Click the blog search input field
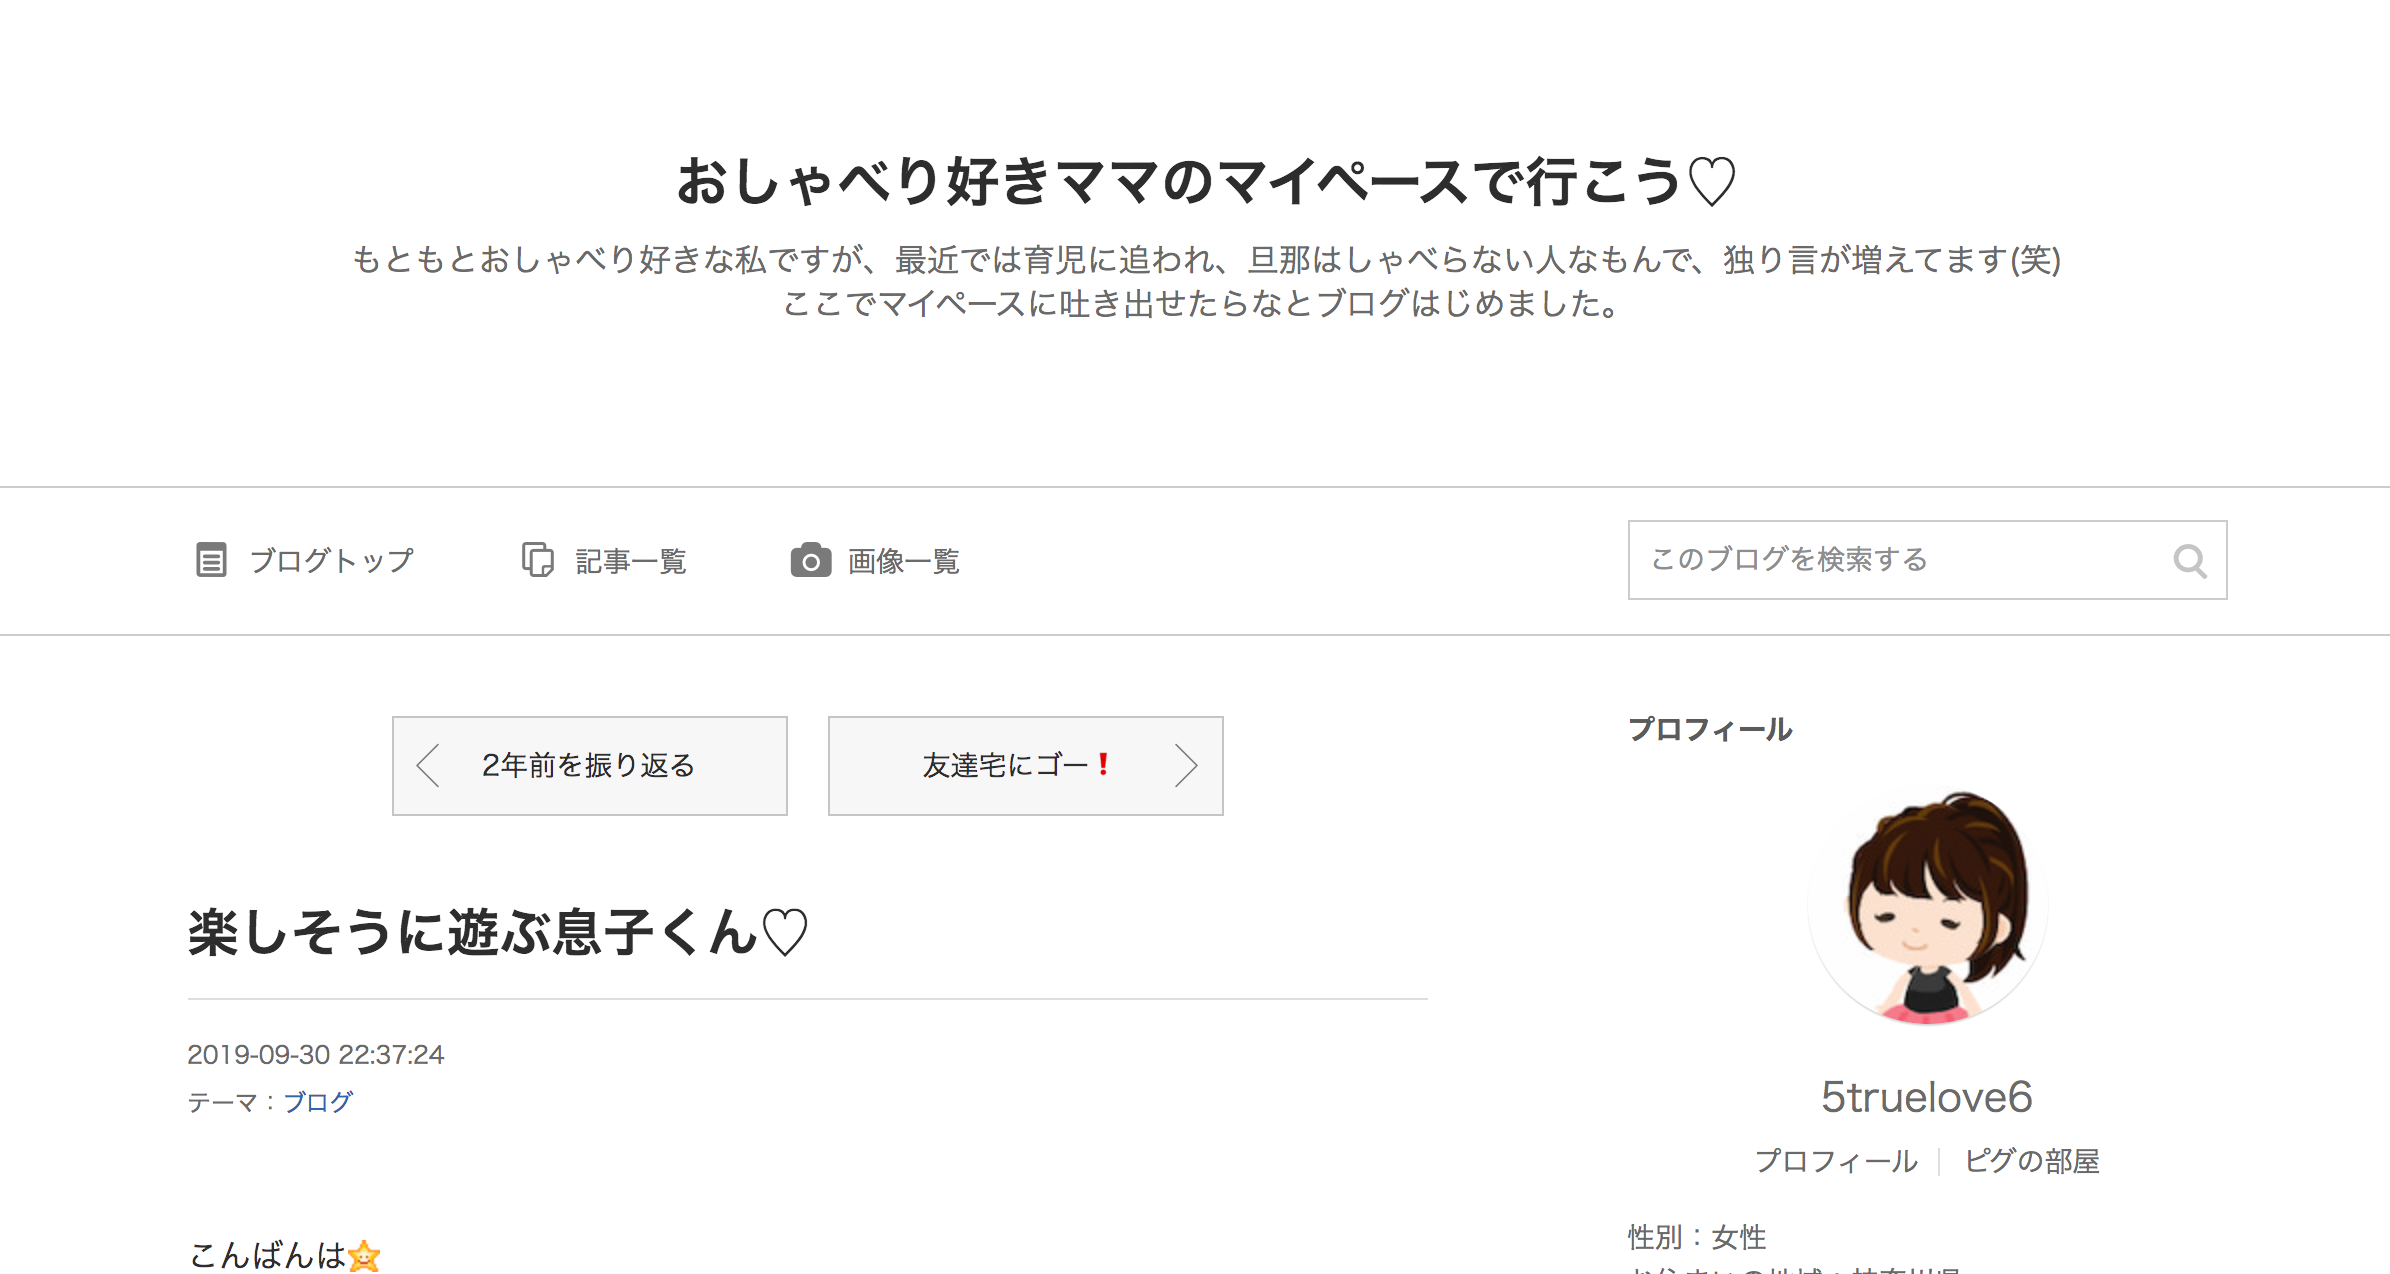 click(1927, 560)
